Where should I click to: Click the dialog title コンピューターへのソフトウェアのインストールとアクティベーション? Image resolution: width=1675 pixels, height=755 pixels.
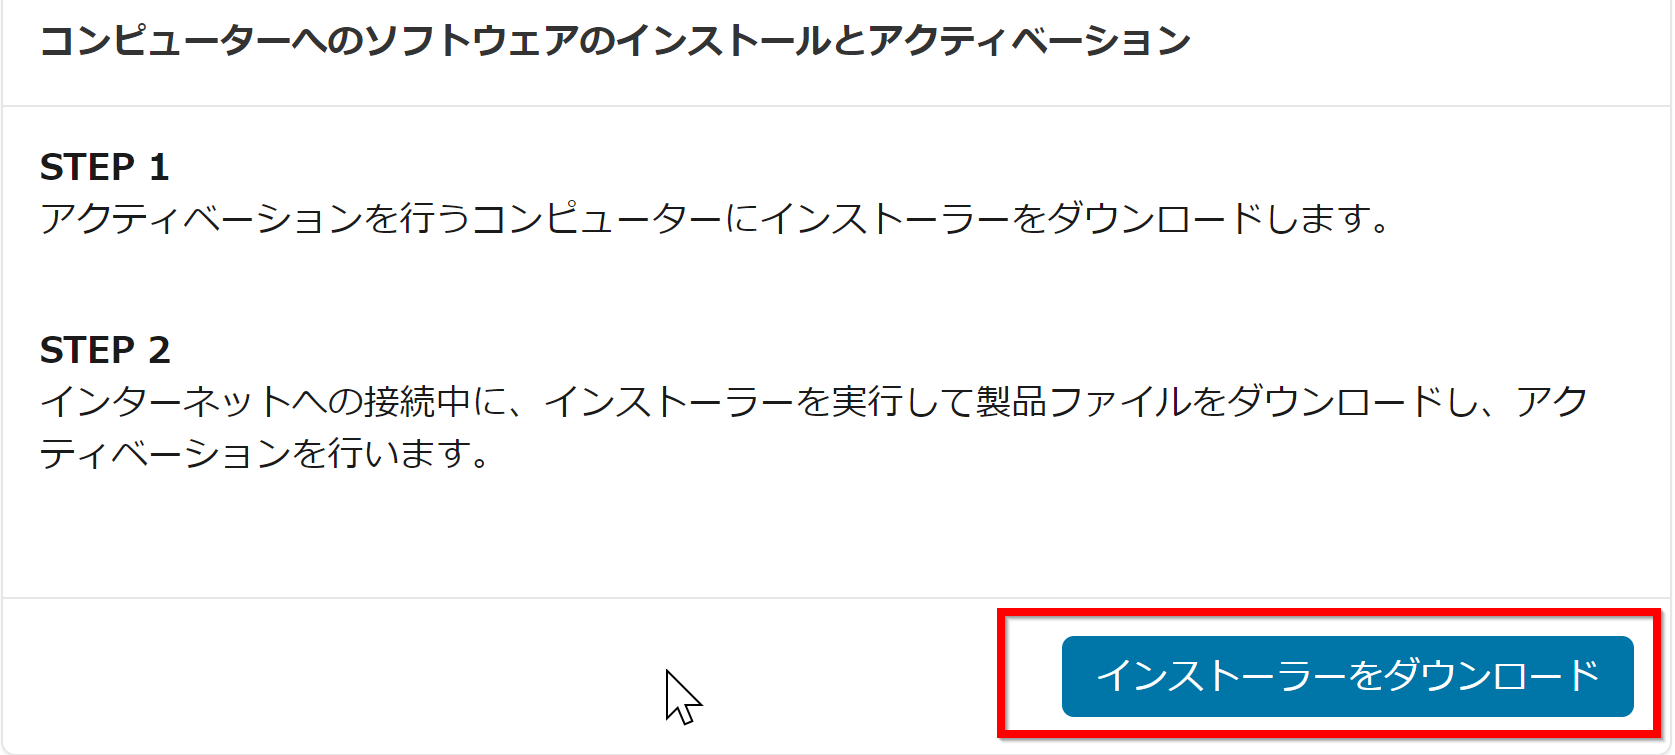[x=615, y=41]
